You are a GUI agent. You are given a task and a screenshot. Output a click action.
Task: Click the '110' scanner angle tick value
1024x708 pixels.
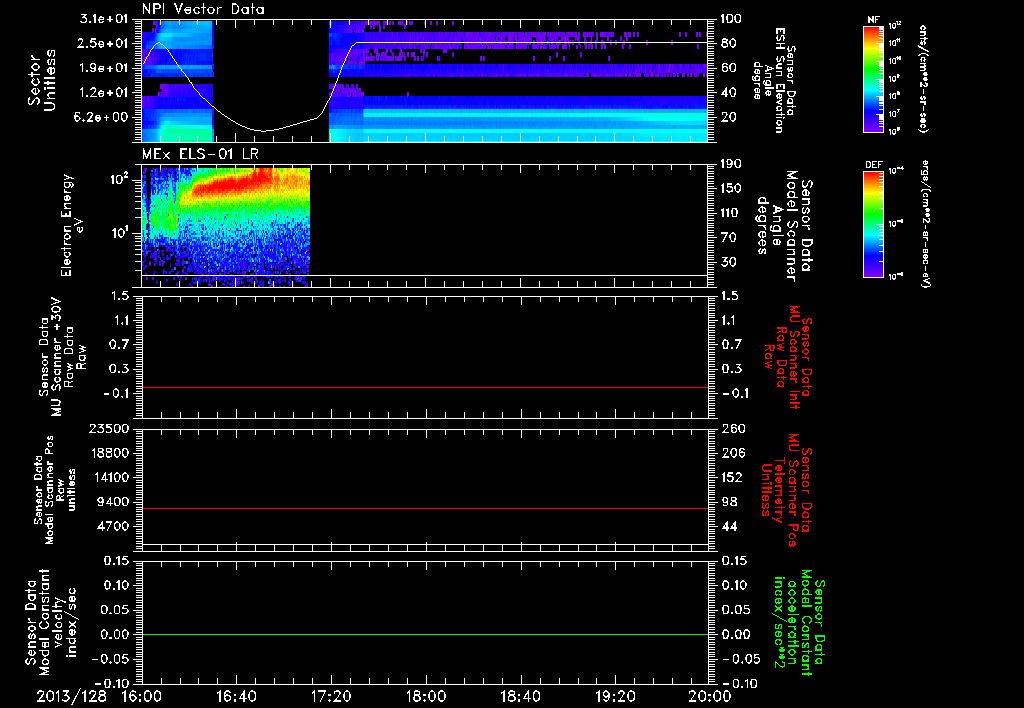coord(731,213)
